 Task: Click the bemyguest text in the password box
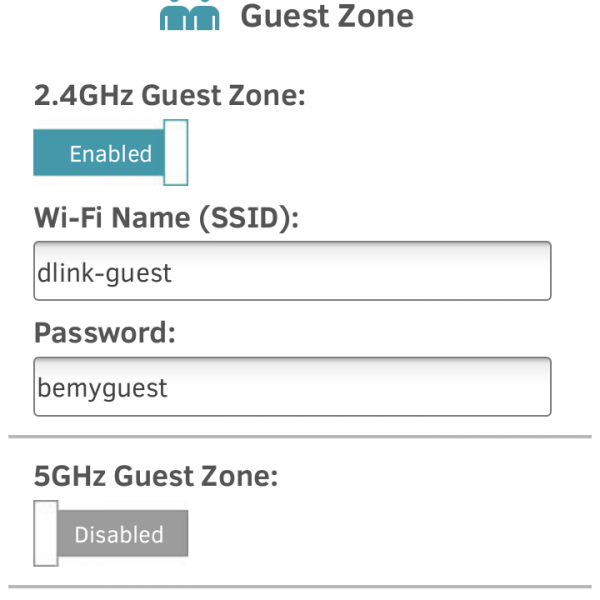[x=103, y=388]
